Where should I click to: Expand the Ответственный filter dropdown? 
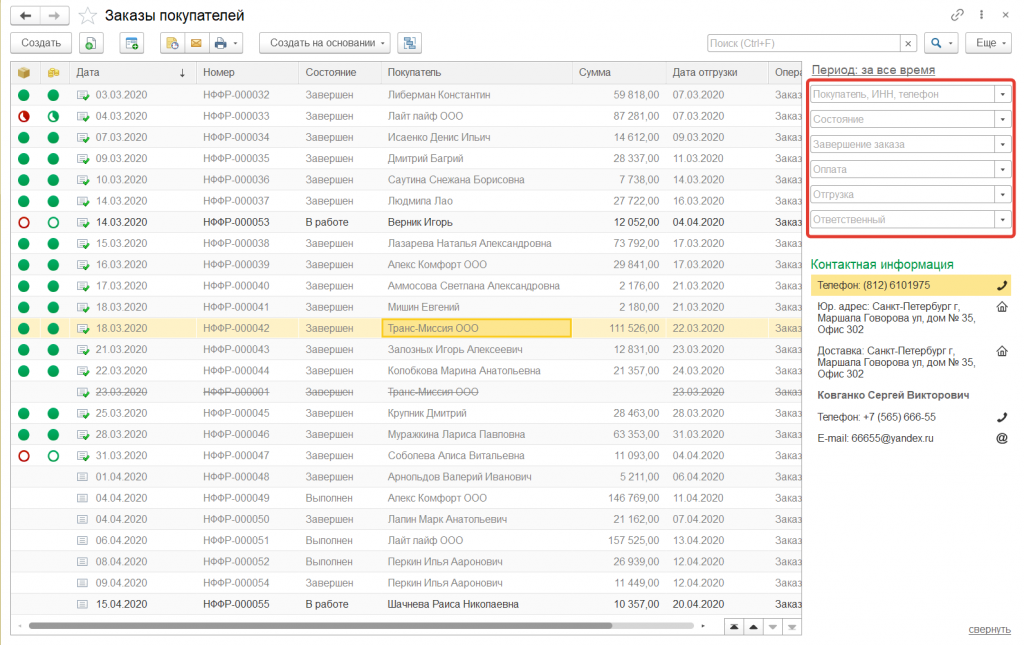click(x=1002, y=219)
